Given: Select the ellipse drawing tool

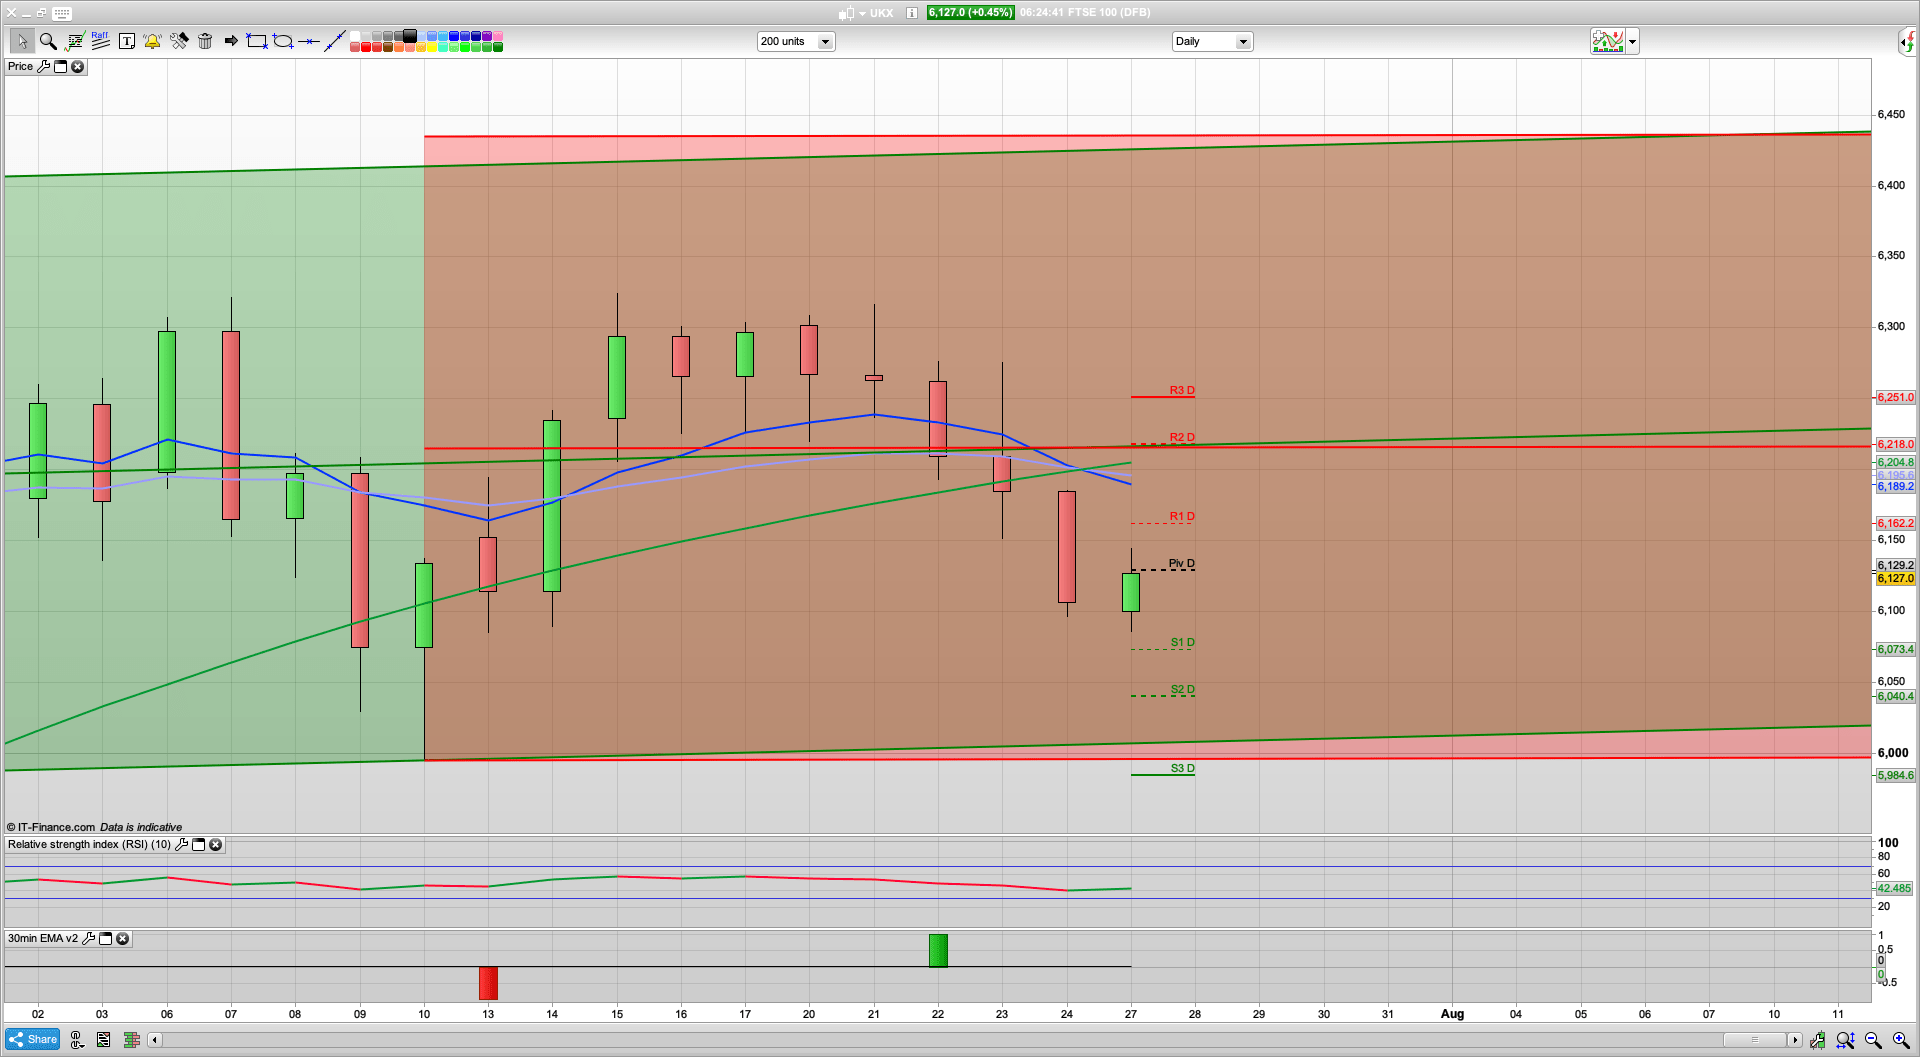Looking at the screenshot, I should click(x=284, y=41).
